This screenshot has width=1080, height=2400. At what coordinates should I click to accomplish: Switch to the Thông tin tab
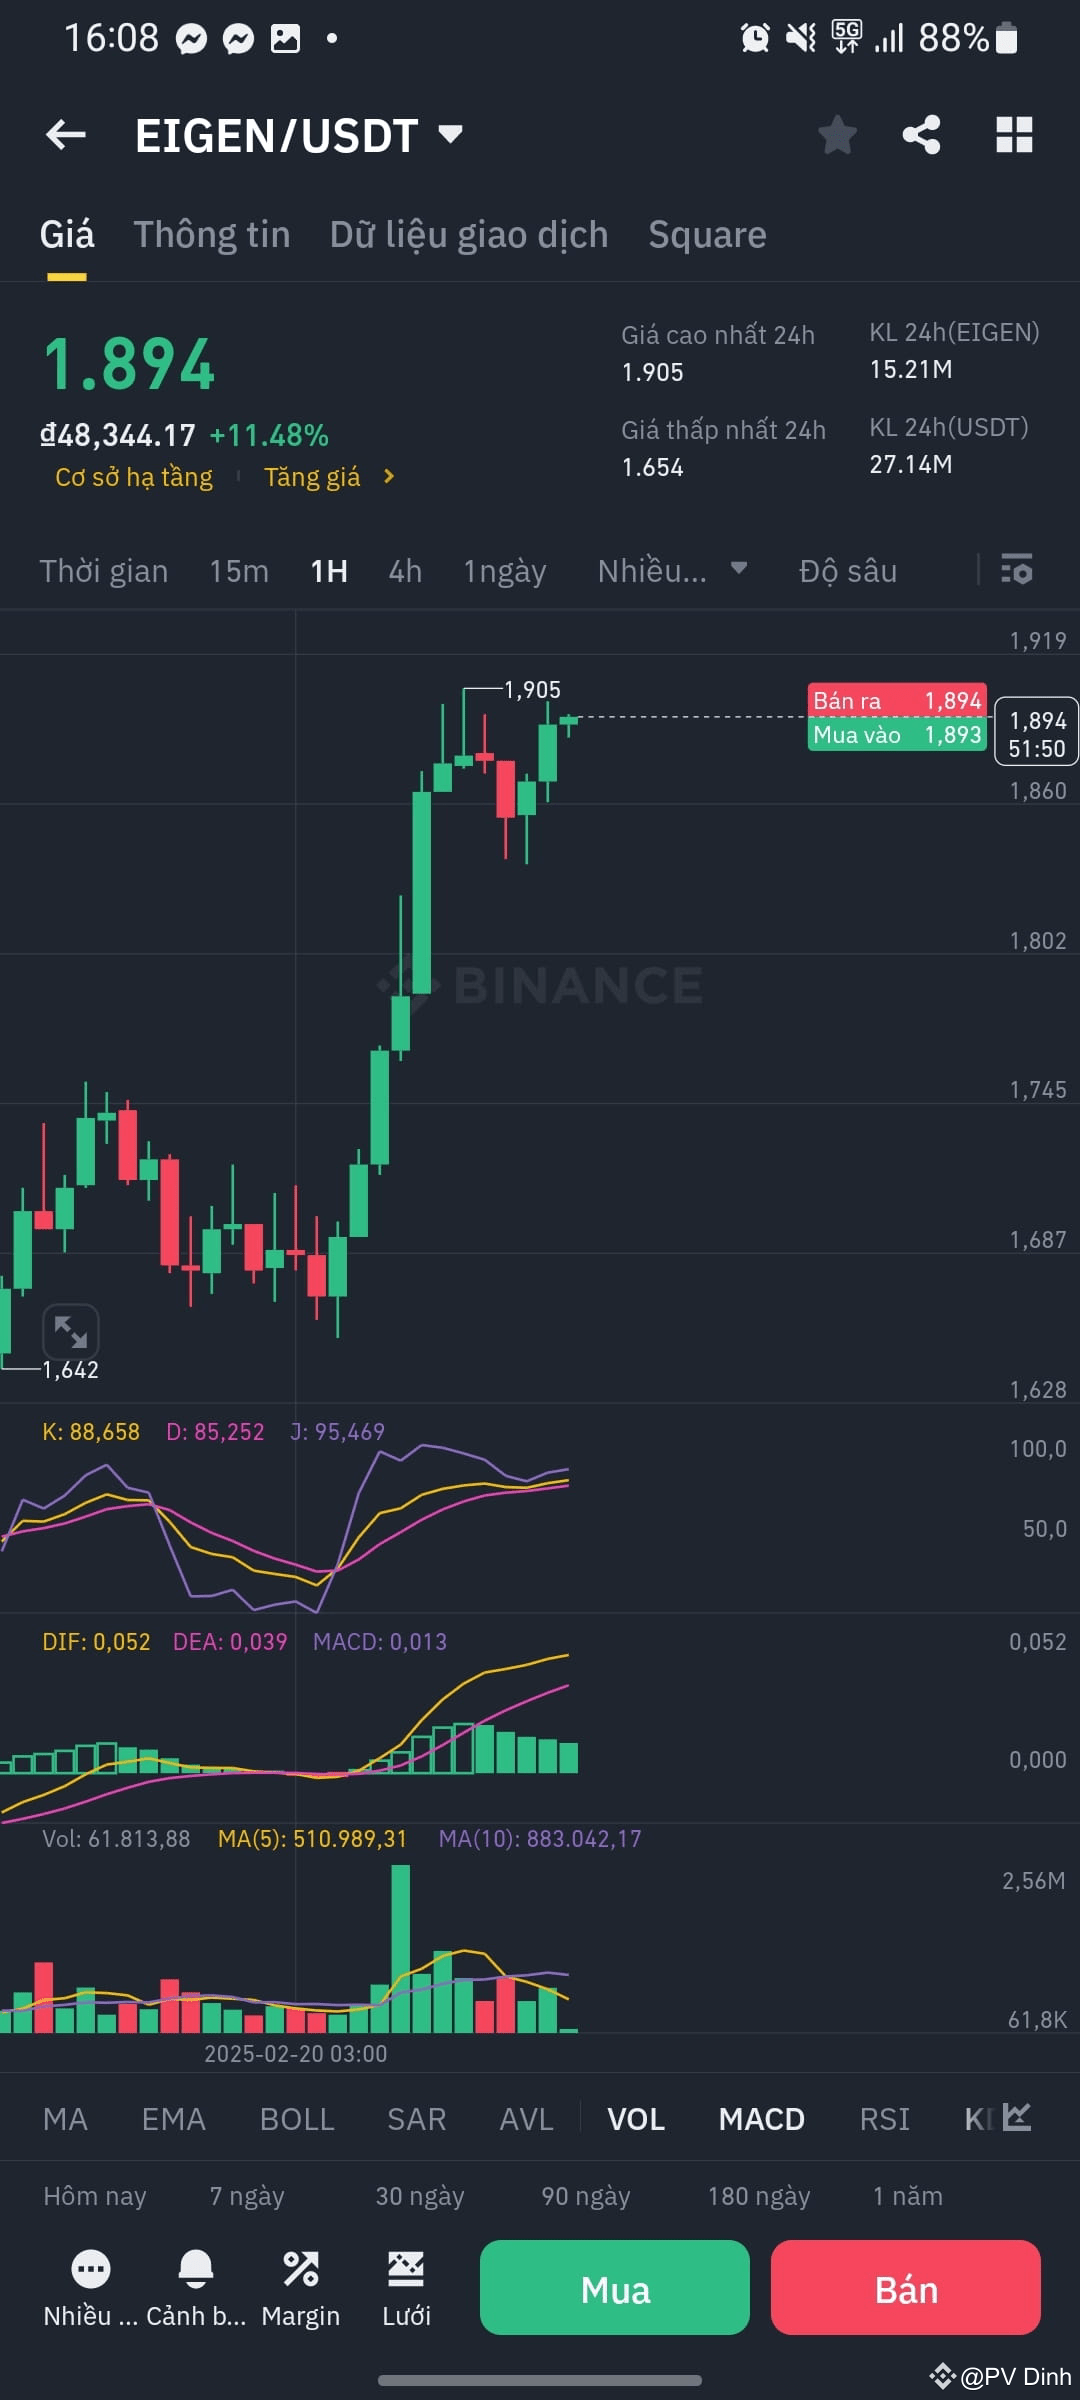tap(212, 234)
